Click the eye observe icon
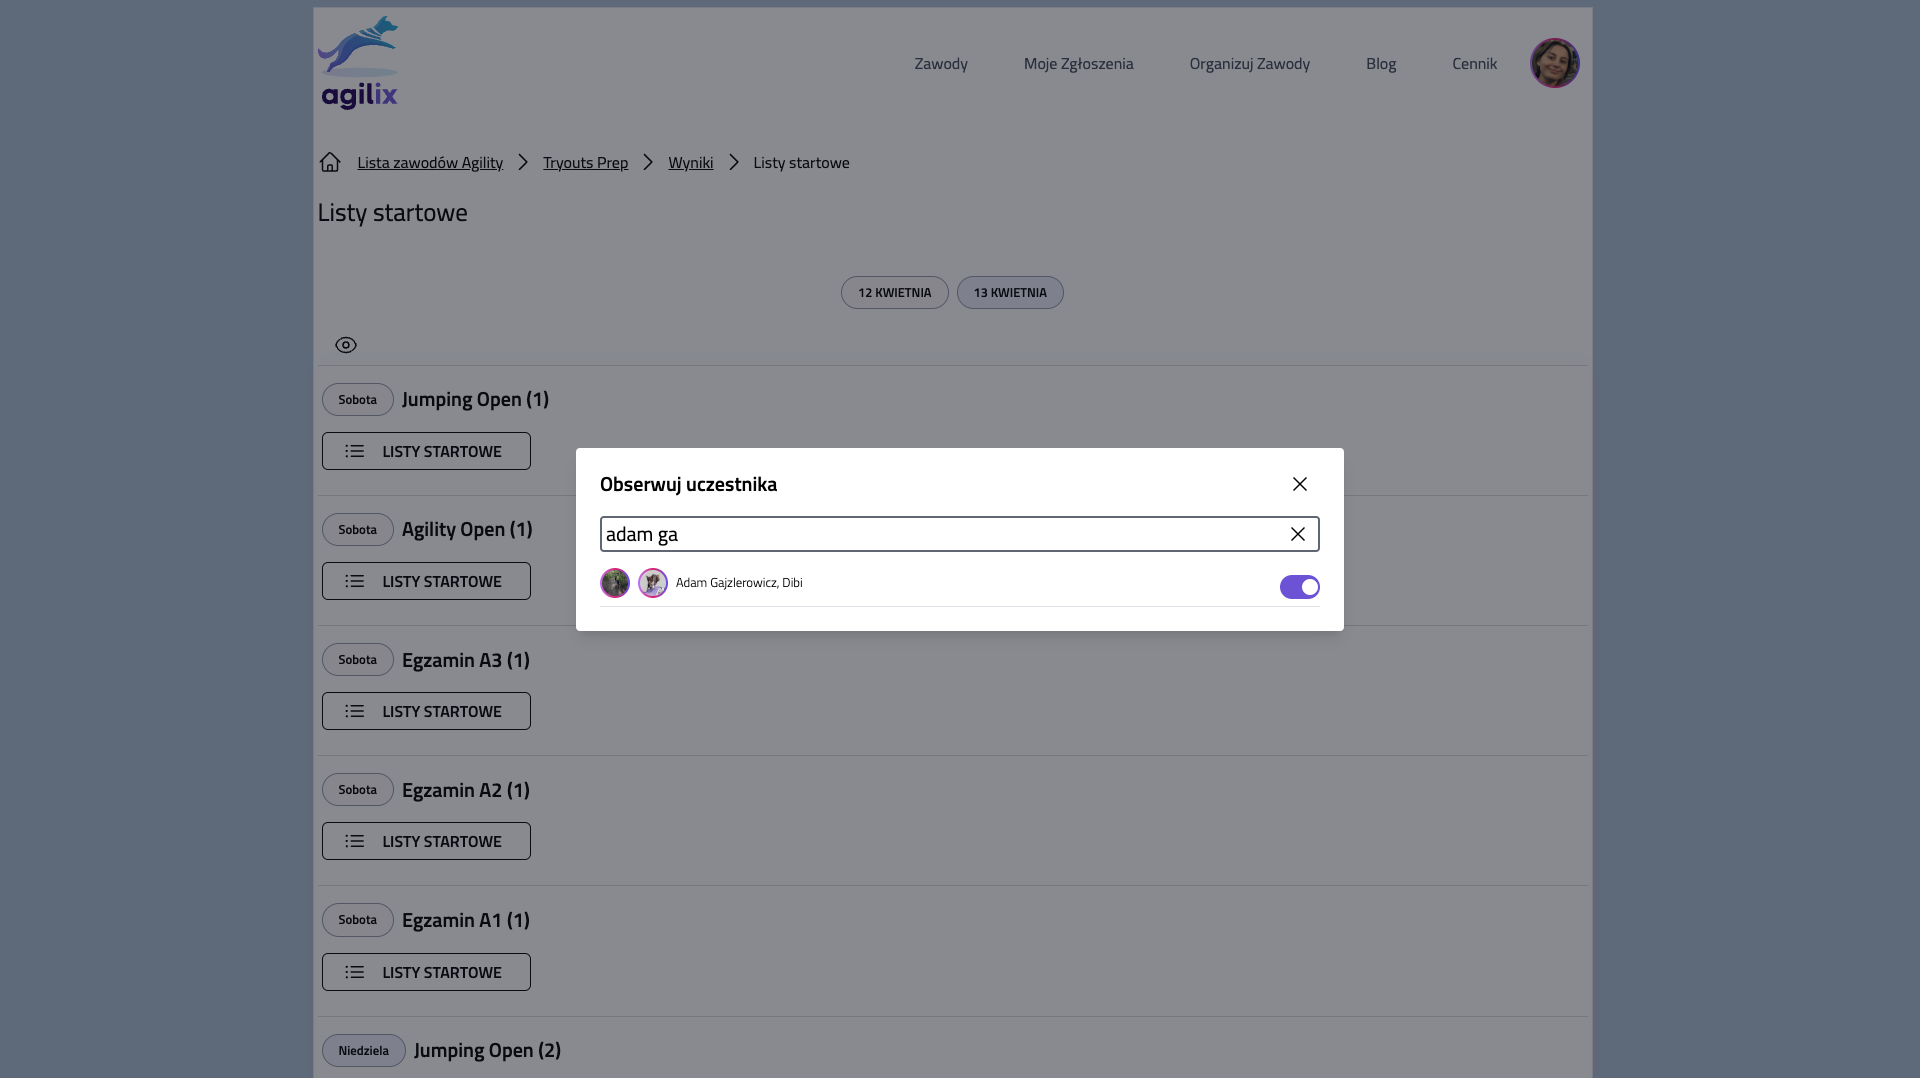 (x=346, y=345)
